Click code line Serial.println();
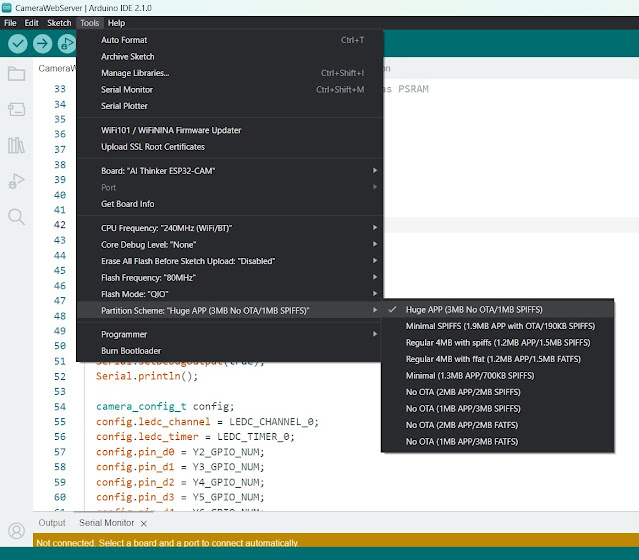The height and width of the screenshot is (560, 639). coord(147,376)
